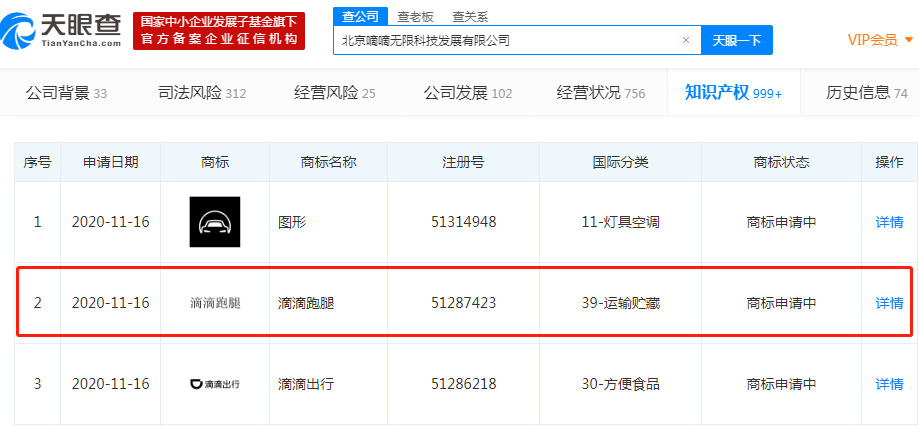
Task: Select the 查公司 search tab
Action: [x=360, y=16]
